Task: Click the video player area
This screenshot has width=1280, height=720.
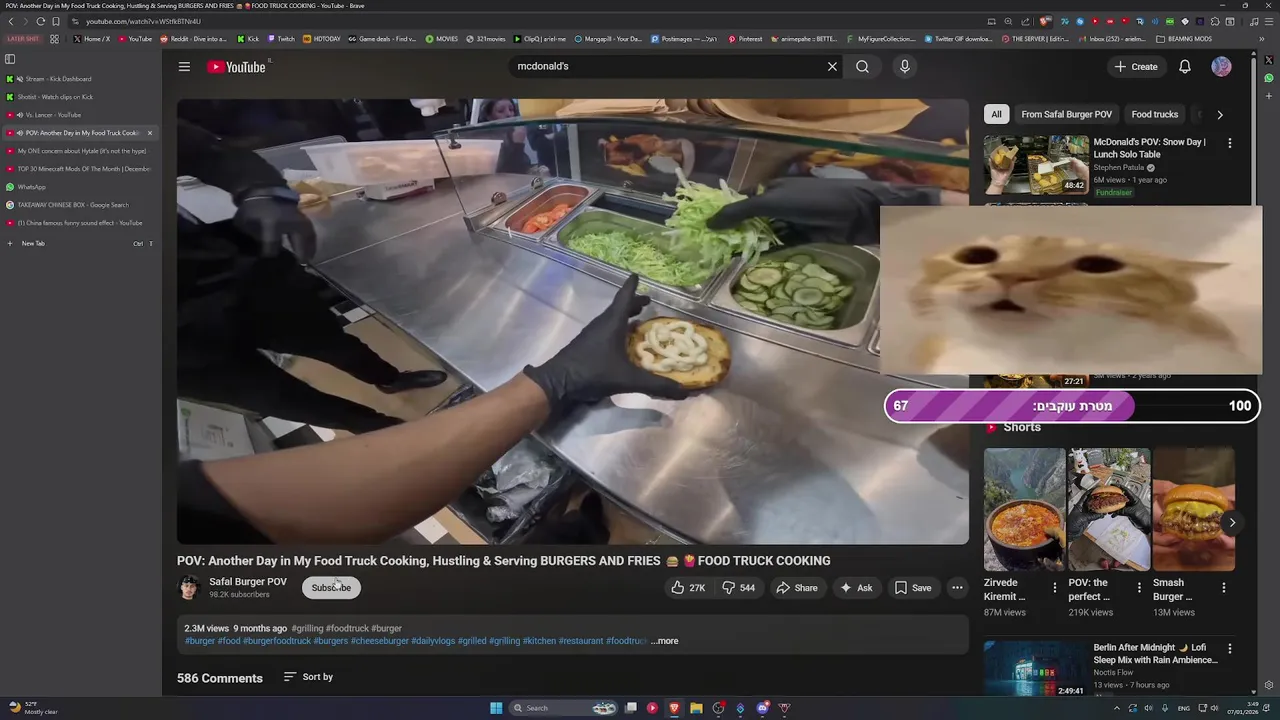Action: click(573, 321)
